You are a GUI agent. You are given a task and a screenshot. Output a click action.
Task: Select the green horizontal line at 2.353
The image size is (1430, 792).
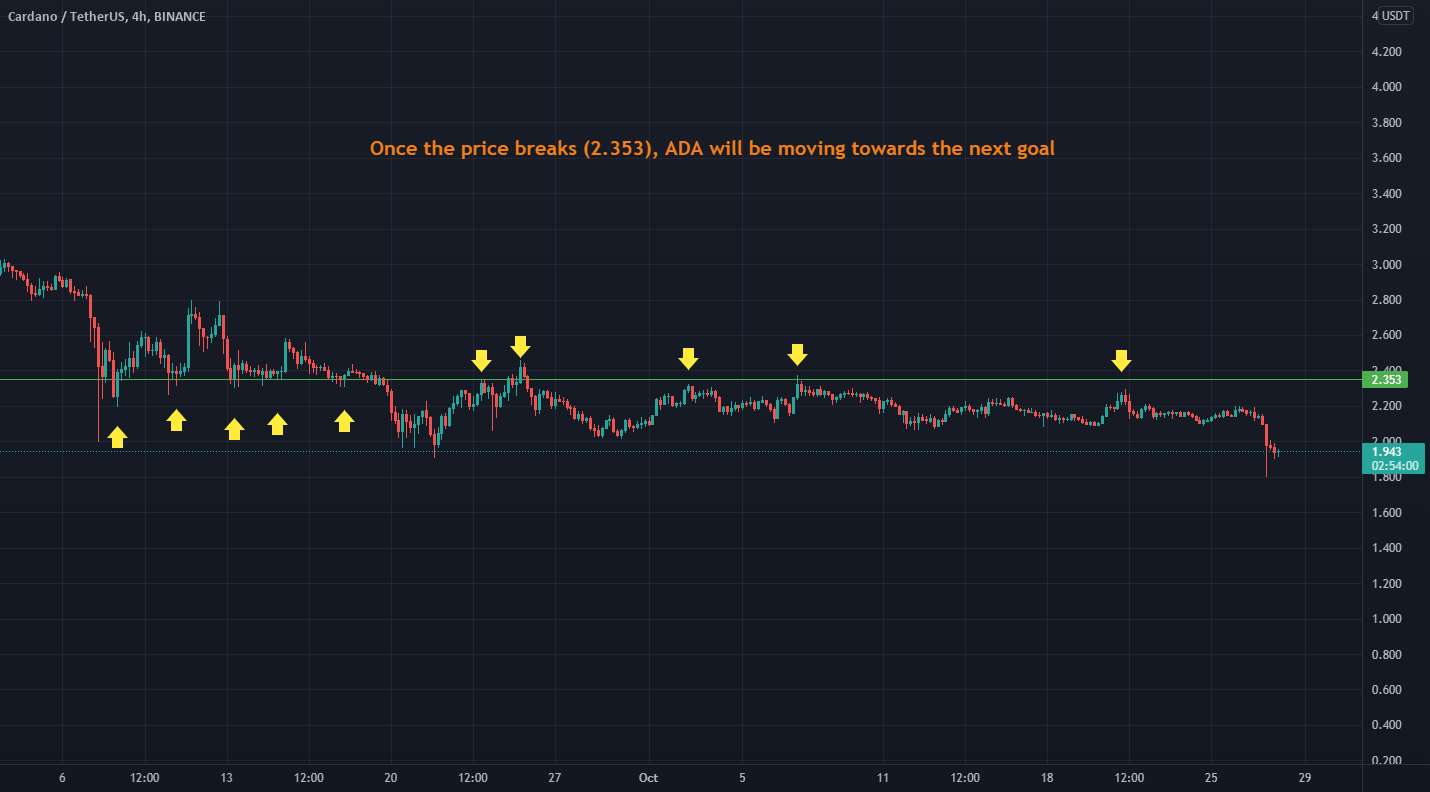pyautogui.click(x=680, y=379)
